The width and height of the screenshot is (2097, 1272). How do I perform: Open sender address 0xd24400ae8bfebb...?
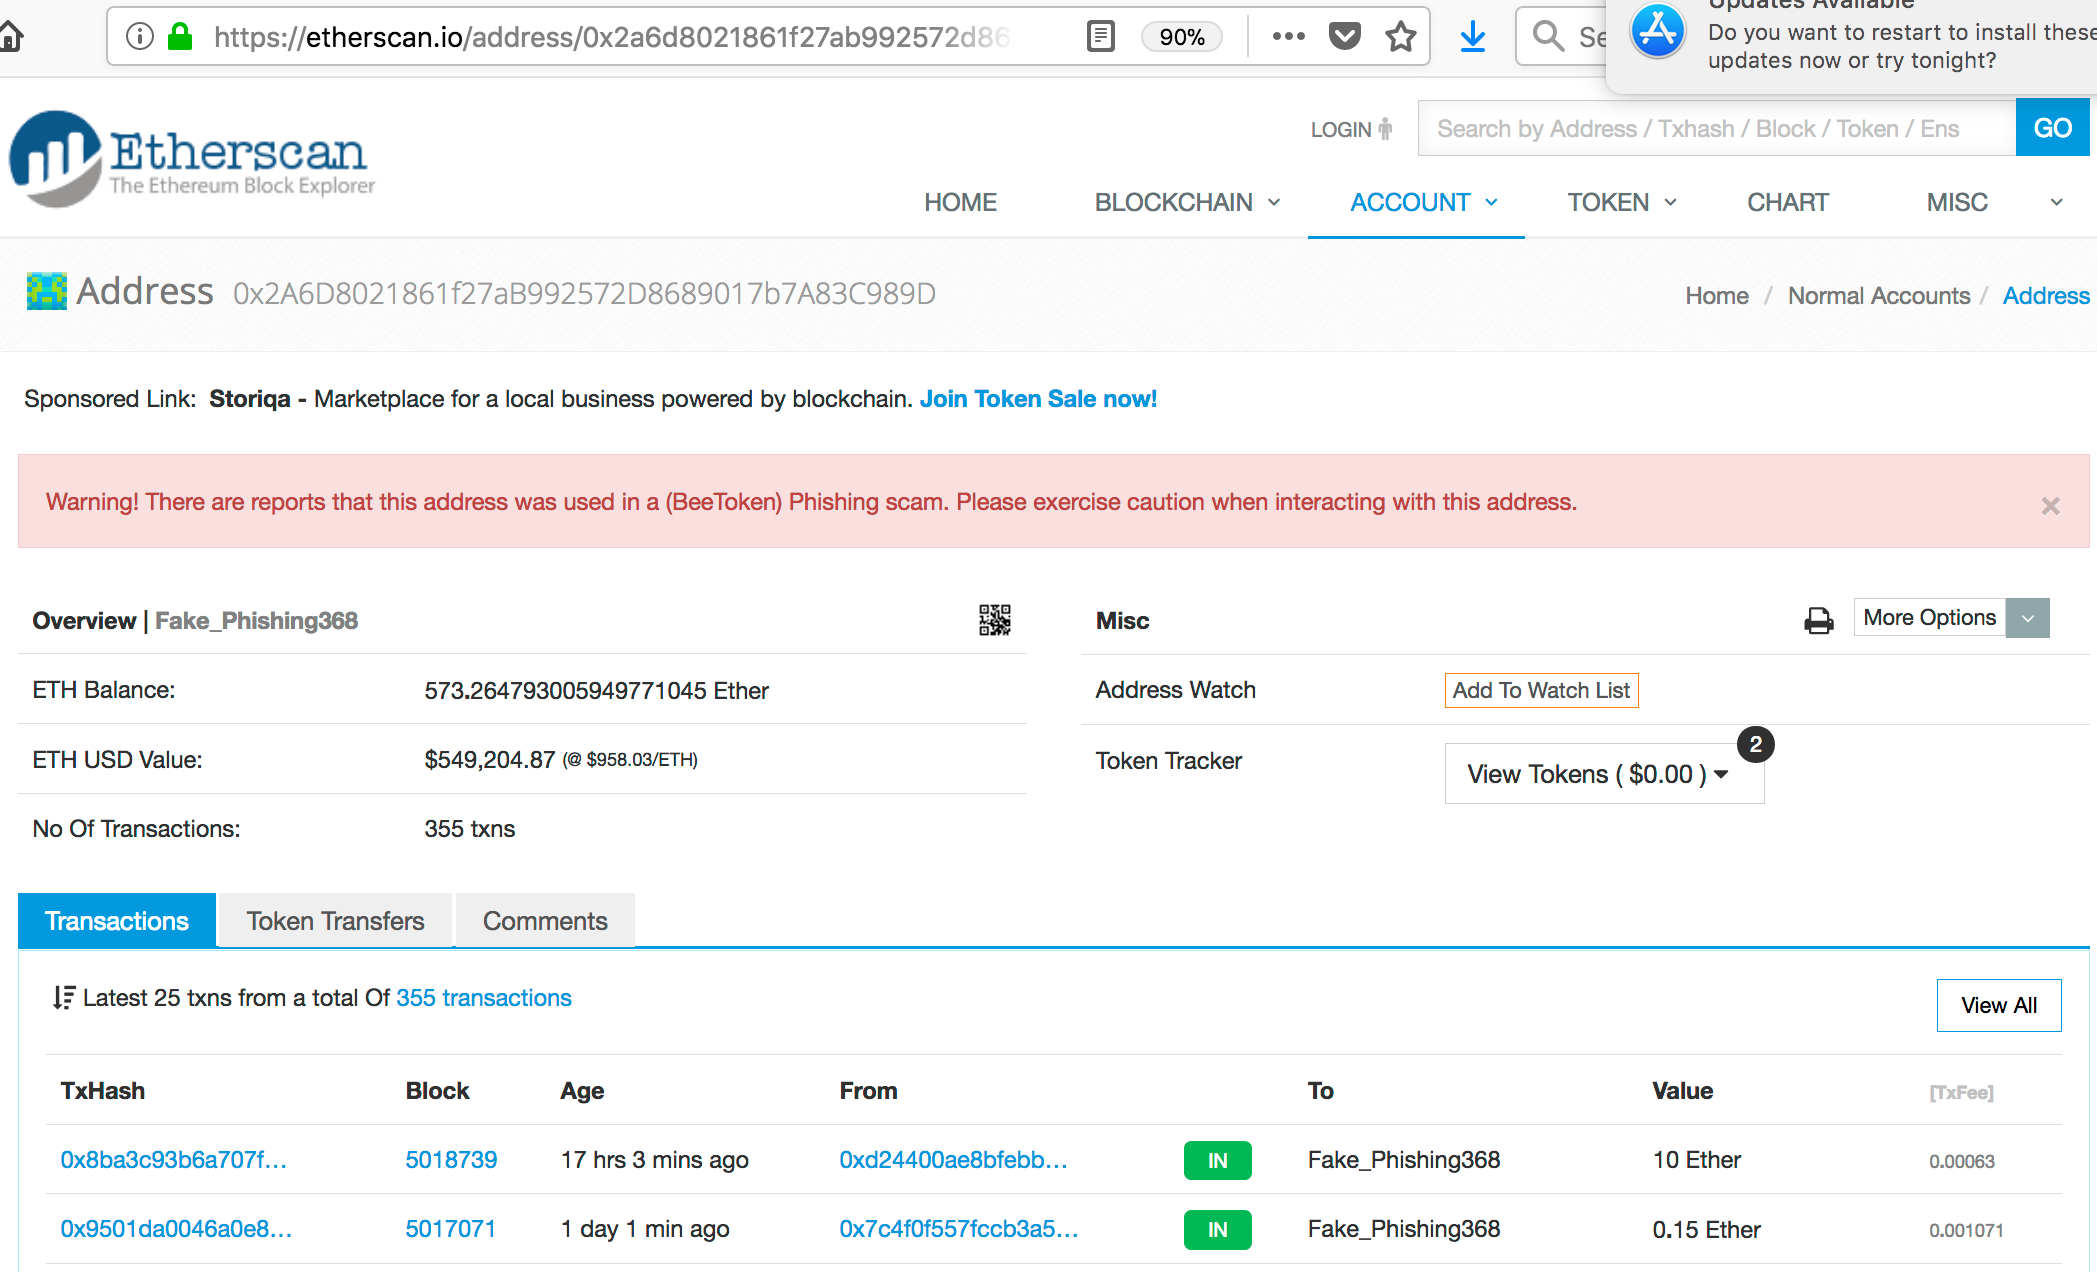pyautogui.click(x=953, y=1160)
